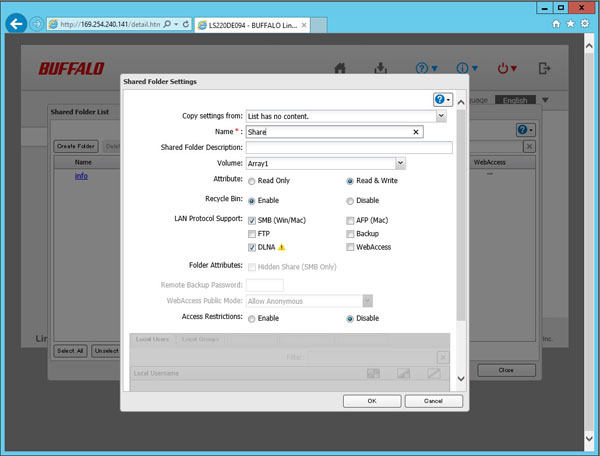Click the browser Back arrow button
The height and width of the screenshot is (456, 600).
click(16, 24)
